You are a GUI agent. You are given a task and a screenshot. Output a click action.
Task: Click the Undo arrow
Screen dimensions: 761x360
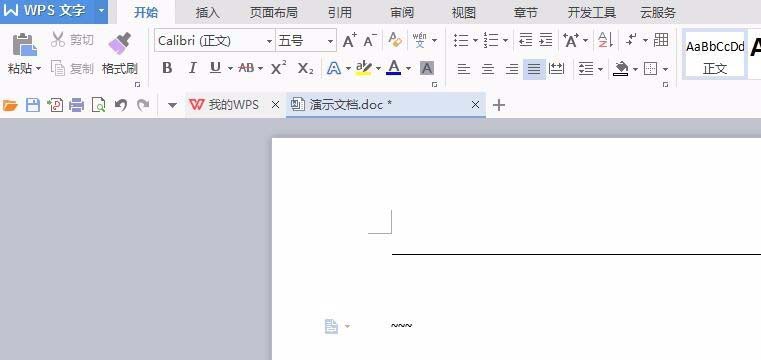pos(120,105)
